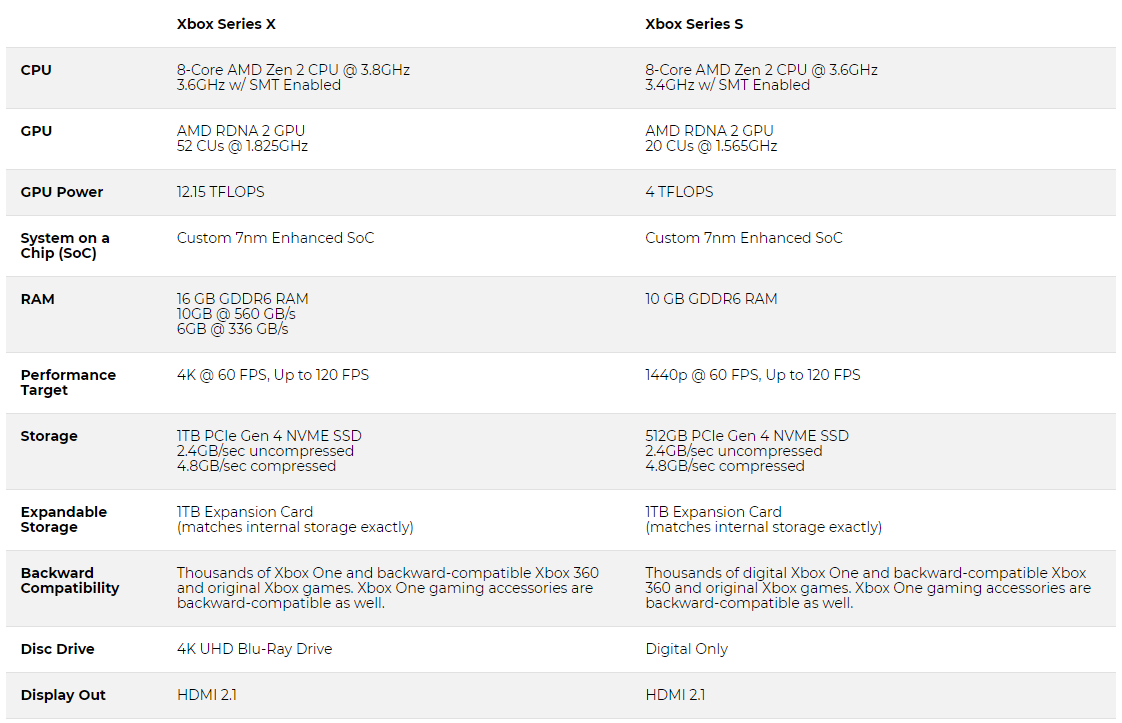Click the Digital Only cell

click(687, 649)
